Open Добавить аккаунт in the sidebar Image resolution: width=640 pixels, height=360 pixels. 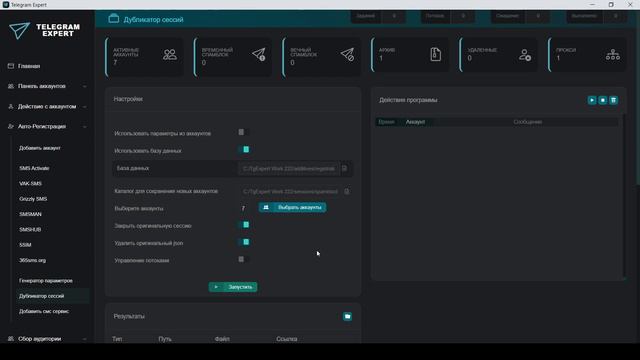click(40, 148)
